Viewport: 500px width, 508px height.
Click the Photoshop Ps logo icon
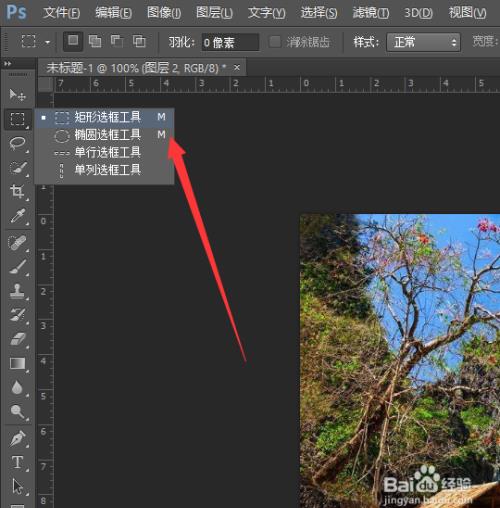[16, 12]
